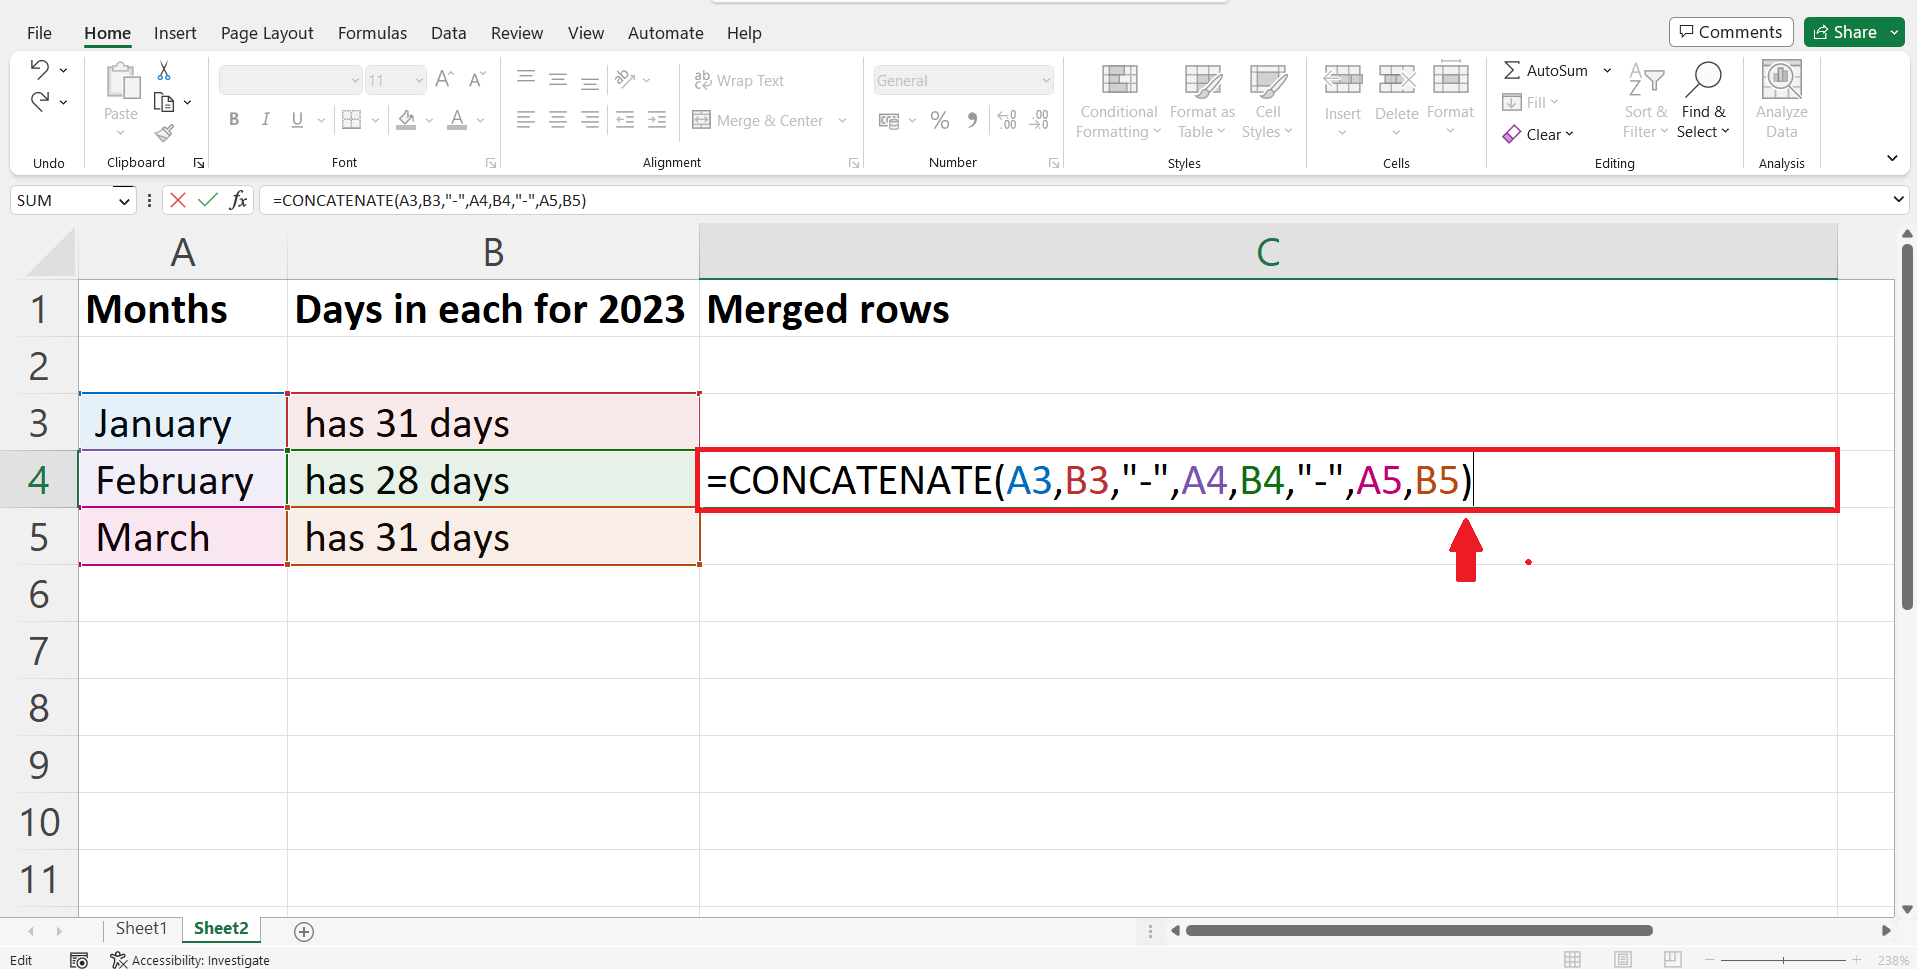This screenshot has height=969, width=1917.
Task: Toggle italic formatting
Action: tap(265, 119)
